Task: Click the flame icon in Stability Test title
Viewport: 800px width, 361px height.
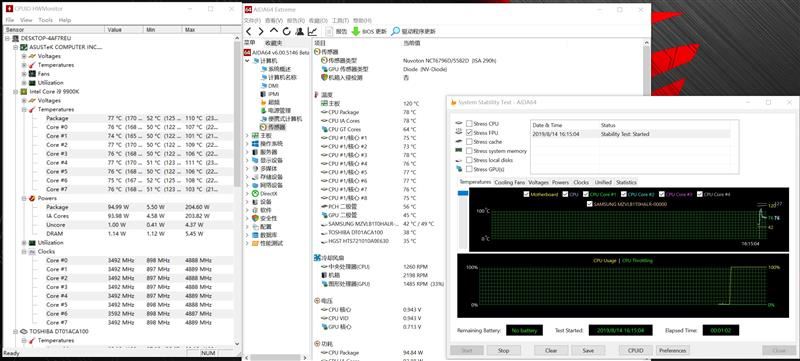Action: tap(453, 102)
